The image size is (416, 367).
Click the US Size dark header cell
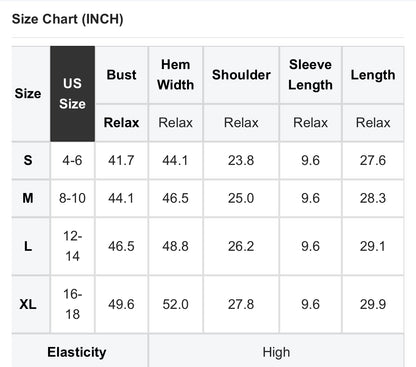pos(72,94)
